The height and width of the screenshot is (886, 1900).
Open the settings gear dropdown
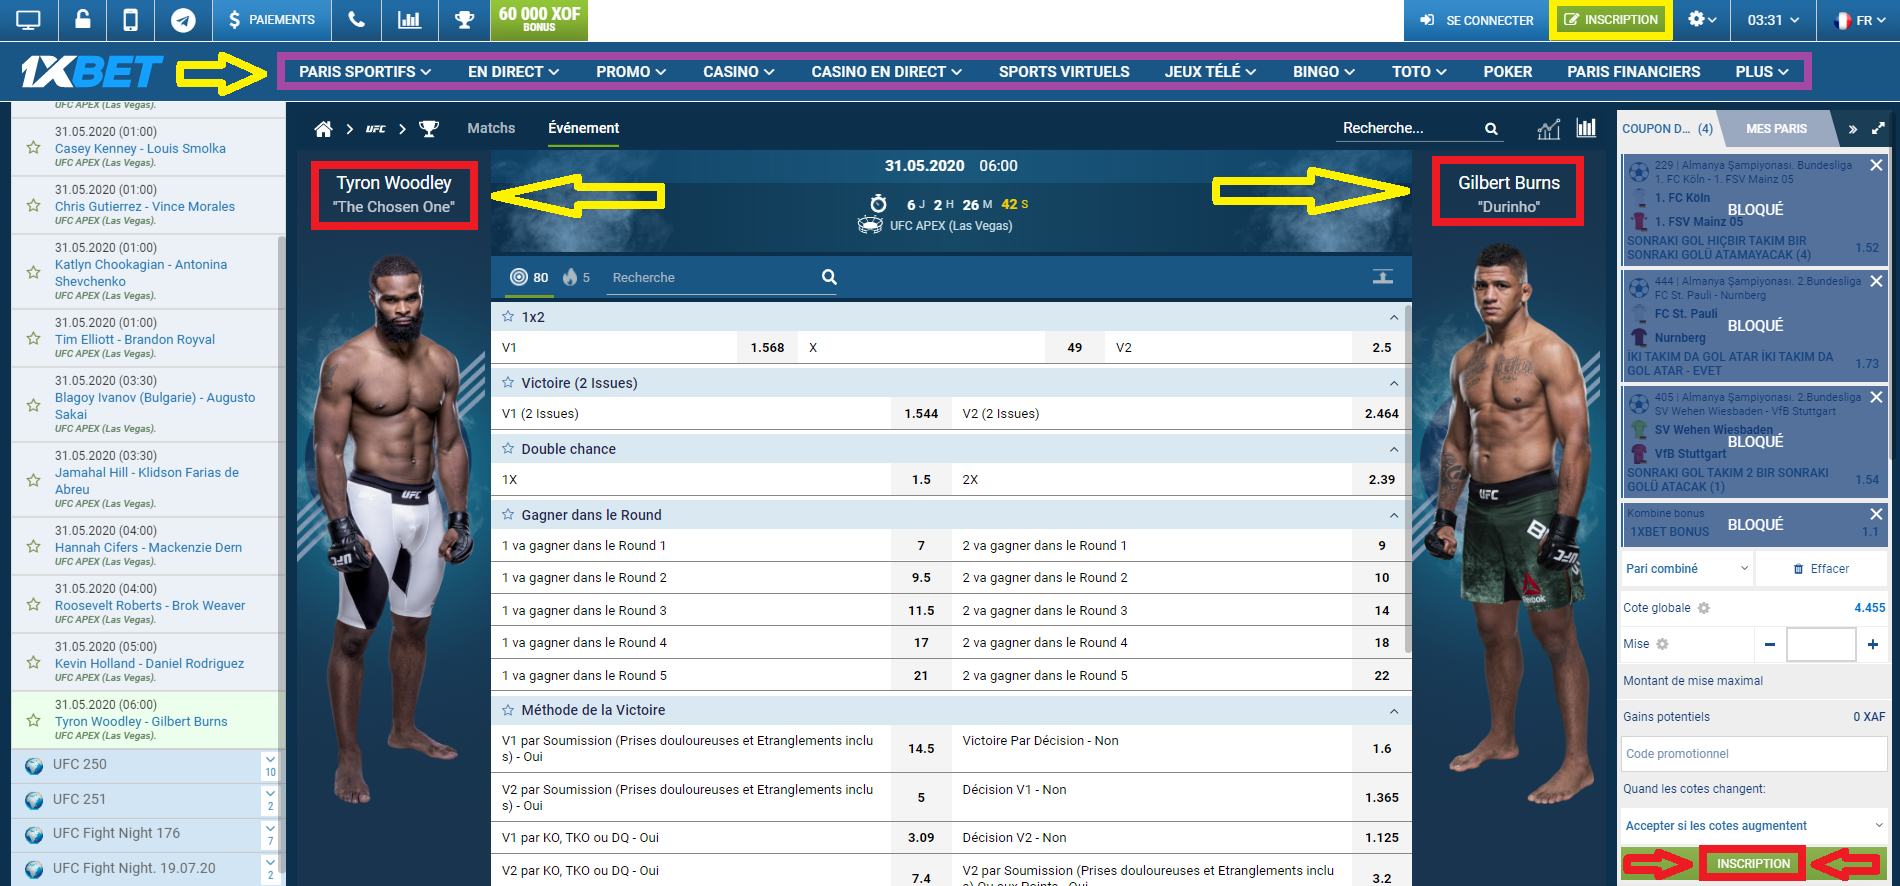click(x=1702, y=20)
